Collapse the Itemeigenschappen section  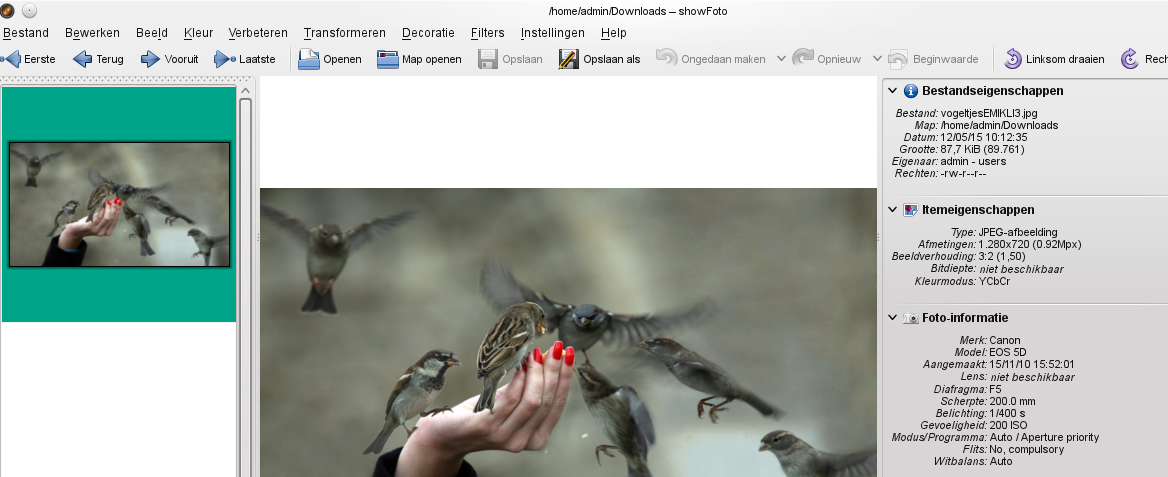click(x=893, y=210)
